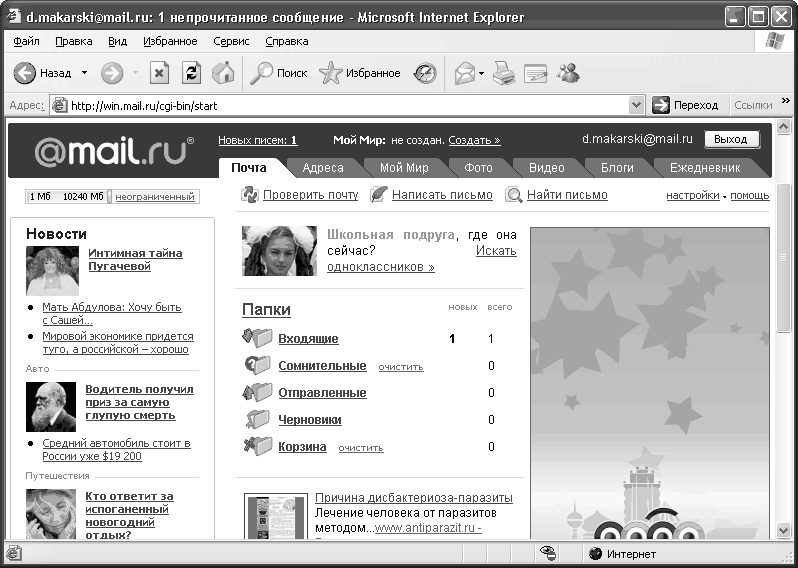Click the Пугачева news thumbnail photo
The image size is (798, 568).
[x=52, y=271]
